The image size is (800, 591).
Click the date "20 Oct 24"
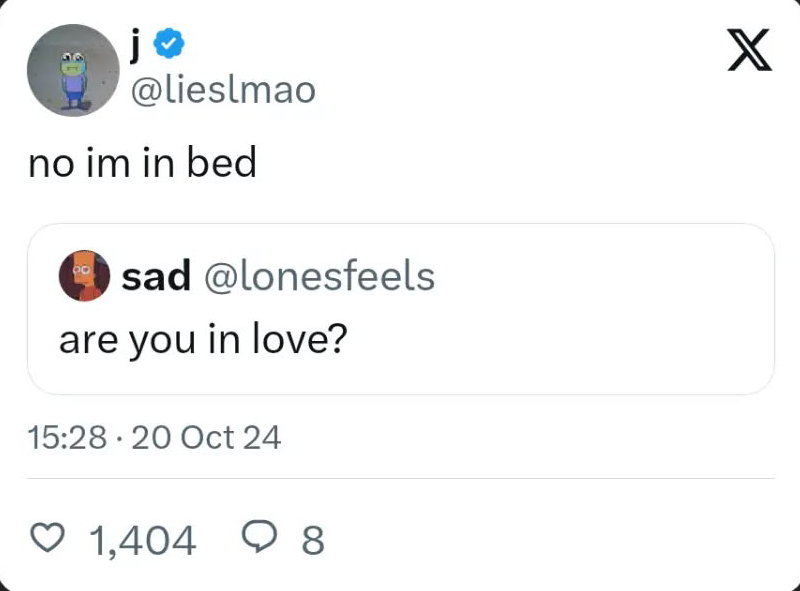pyautogui.click(x=206, y=437)
